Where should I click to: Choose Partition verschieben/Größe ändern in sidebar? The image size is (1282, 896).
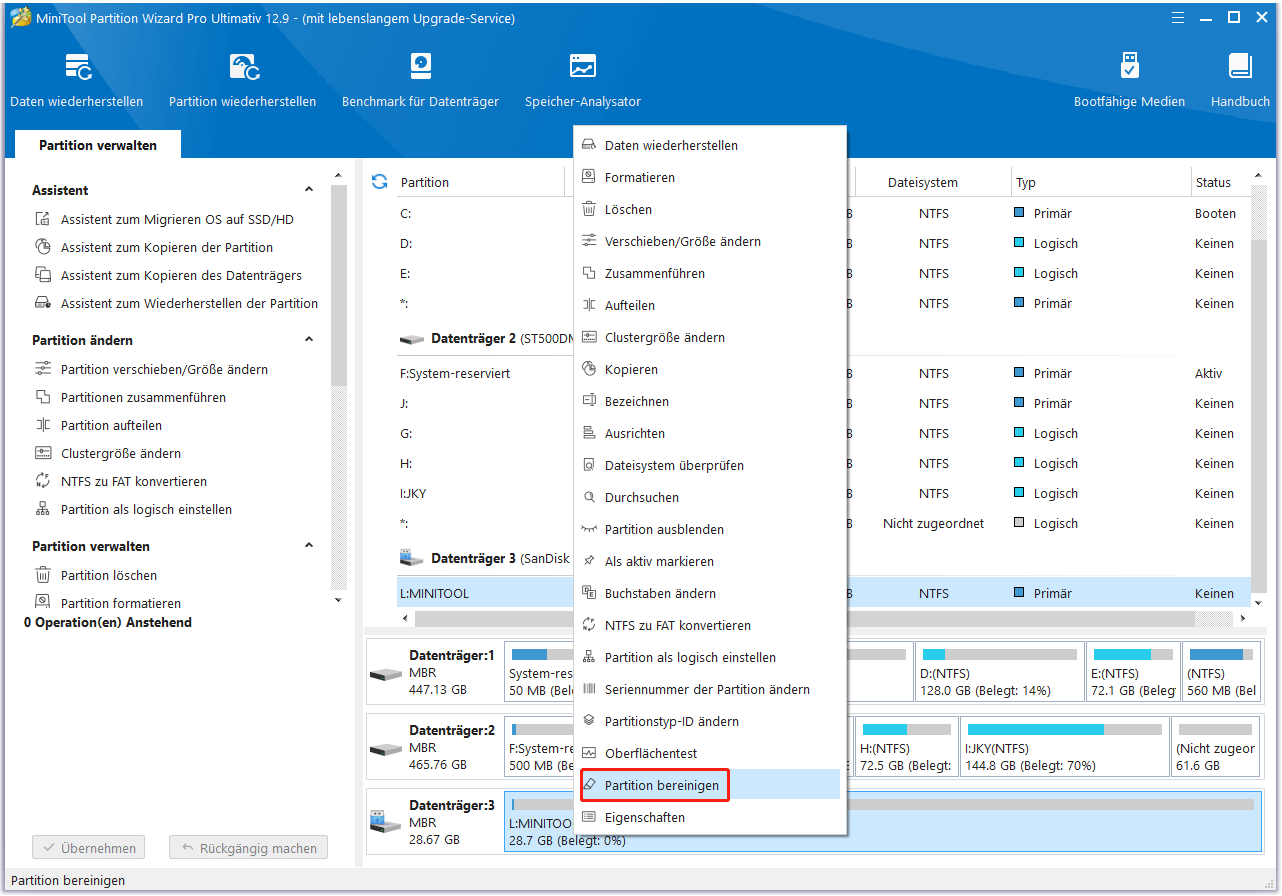[x=152, y=369]
